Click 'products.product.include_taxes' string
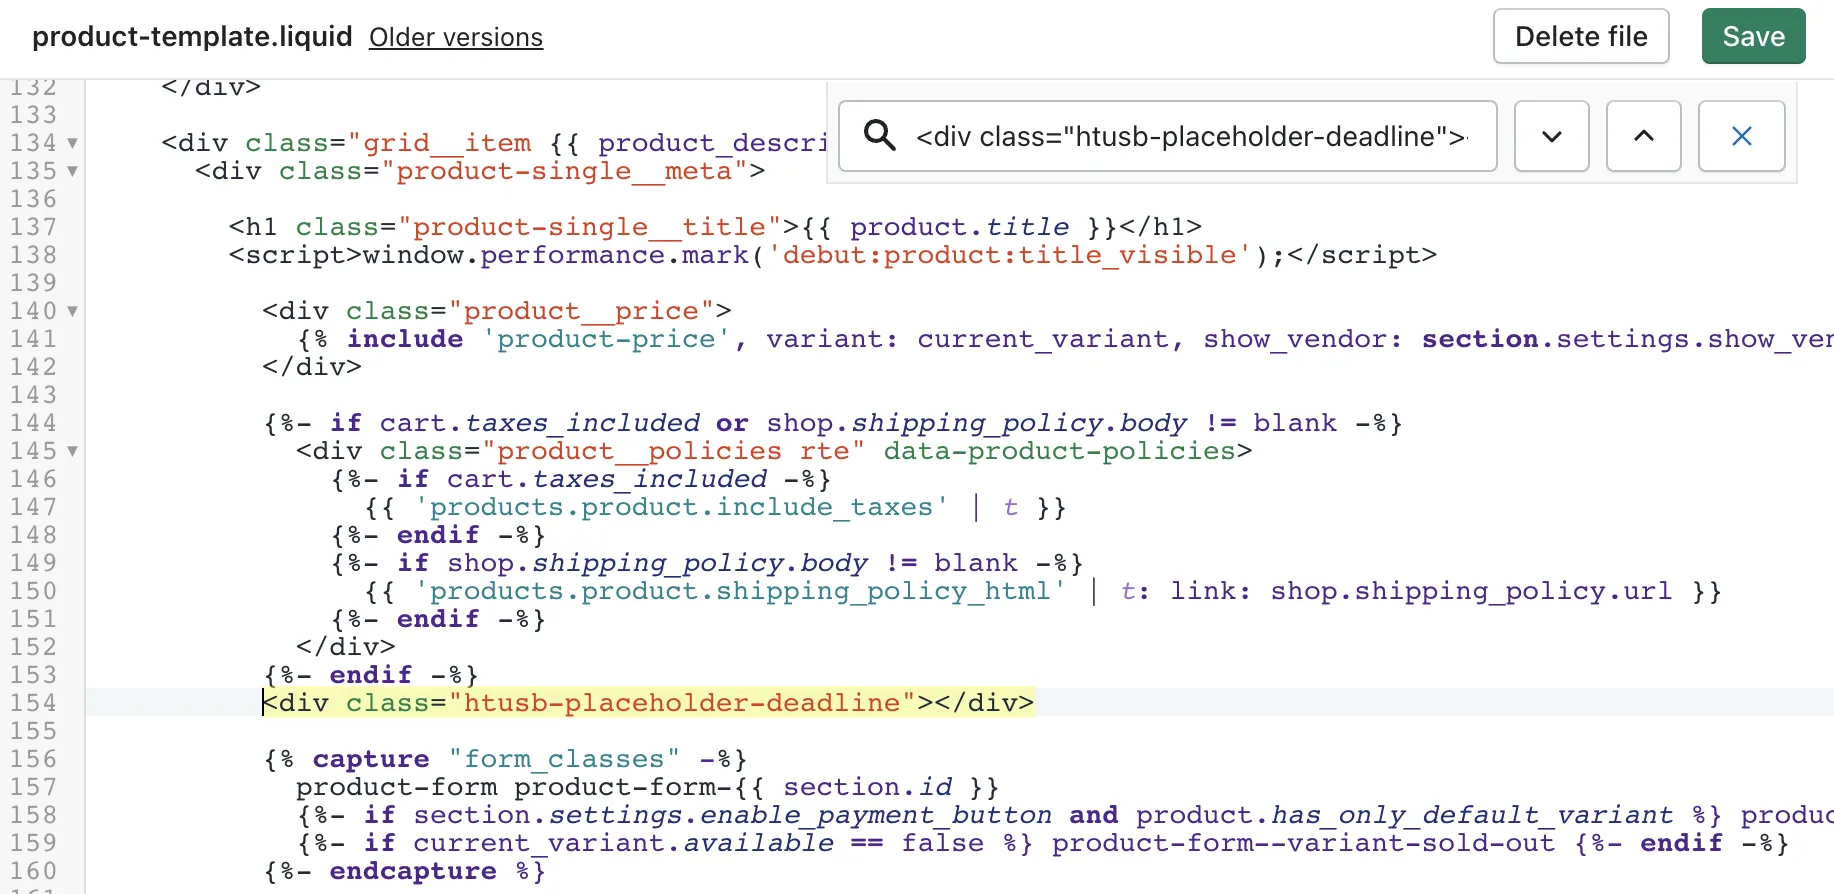The height and width of the screenshot is (894, 1834). pyautogui.click(x=681, y=507)
